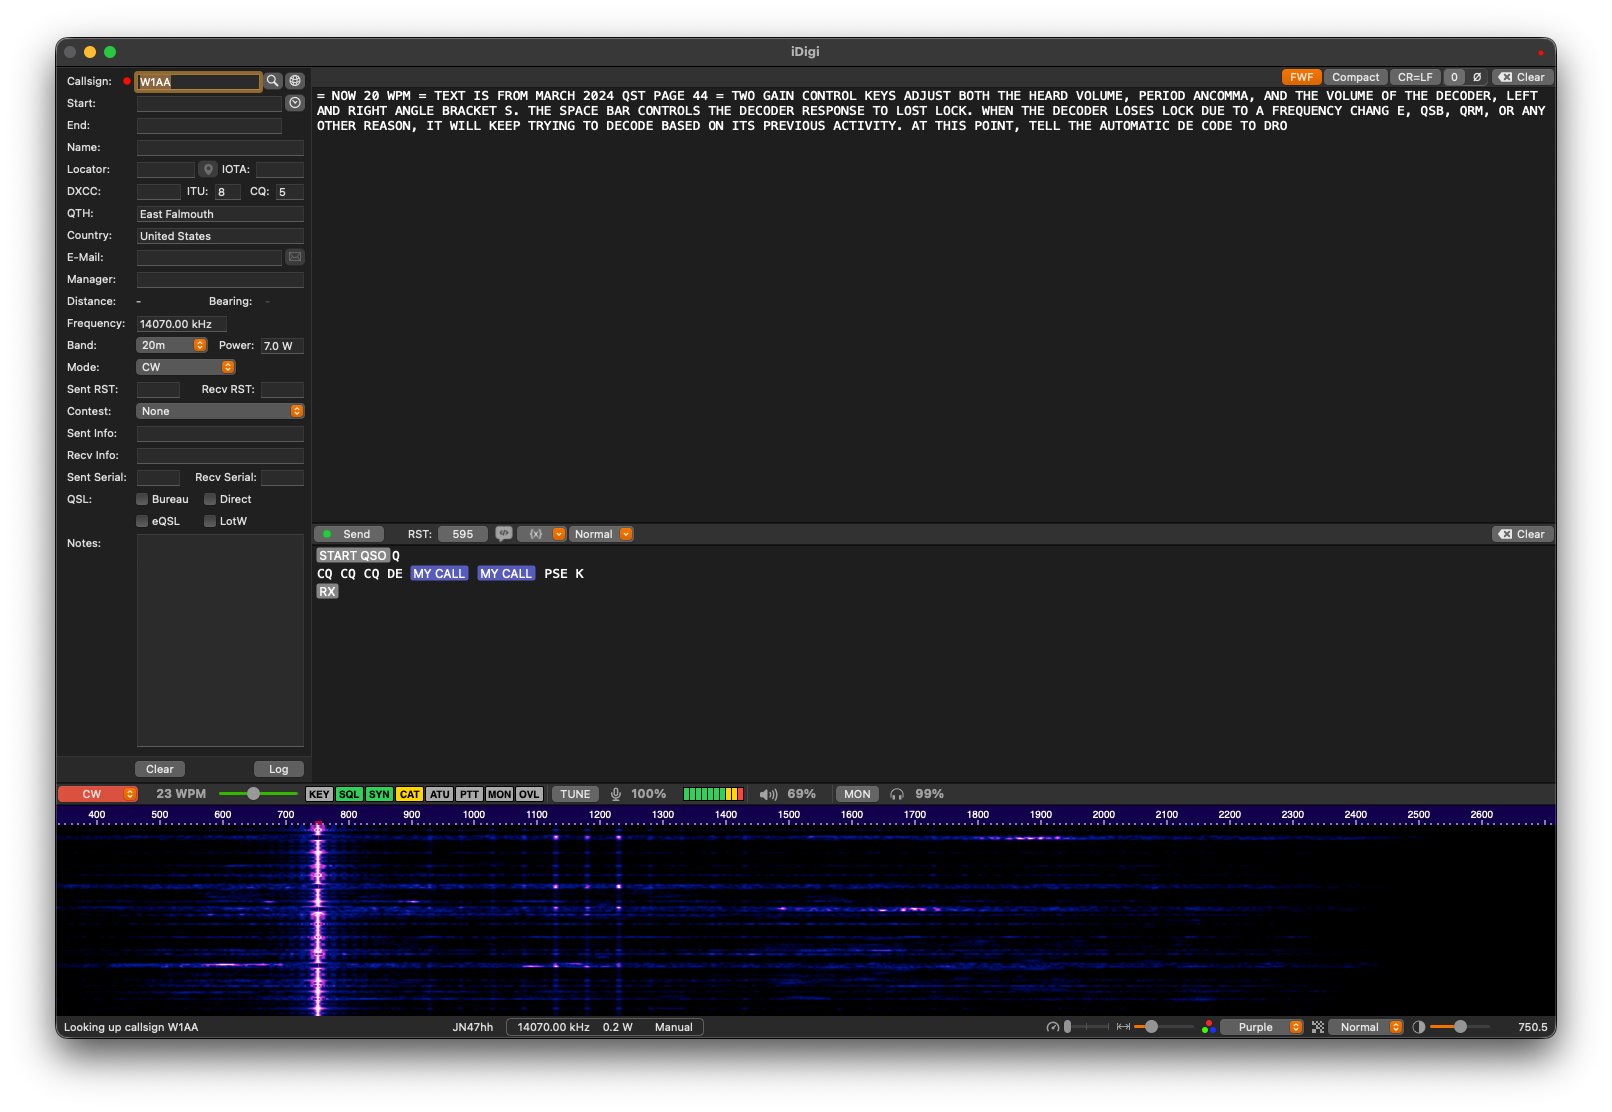Toggle the MON indicator beside PTT
Image resolution: width=1612 pixels, height=1112 pixels.
pyautogui.click(x=499, y=794)
